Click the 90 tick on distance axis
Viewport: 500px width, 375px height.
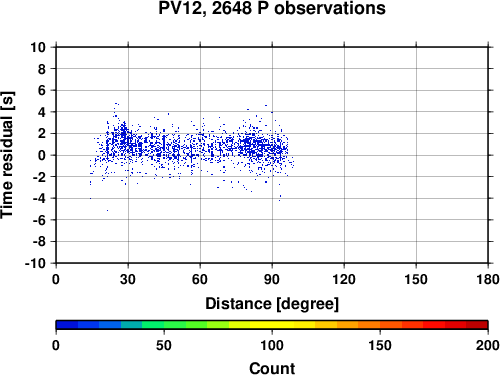point(272,279)
